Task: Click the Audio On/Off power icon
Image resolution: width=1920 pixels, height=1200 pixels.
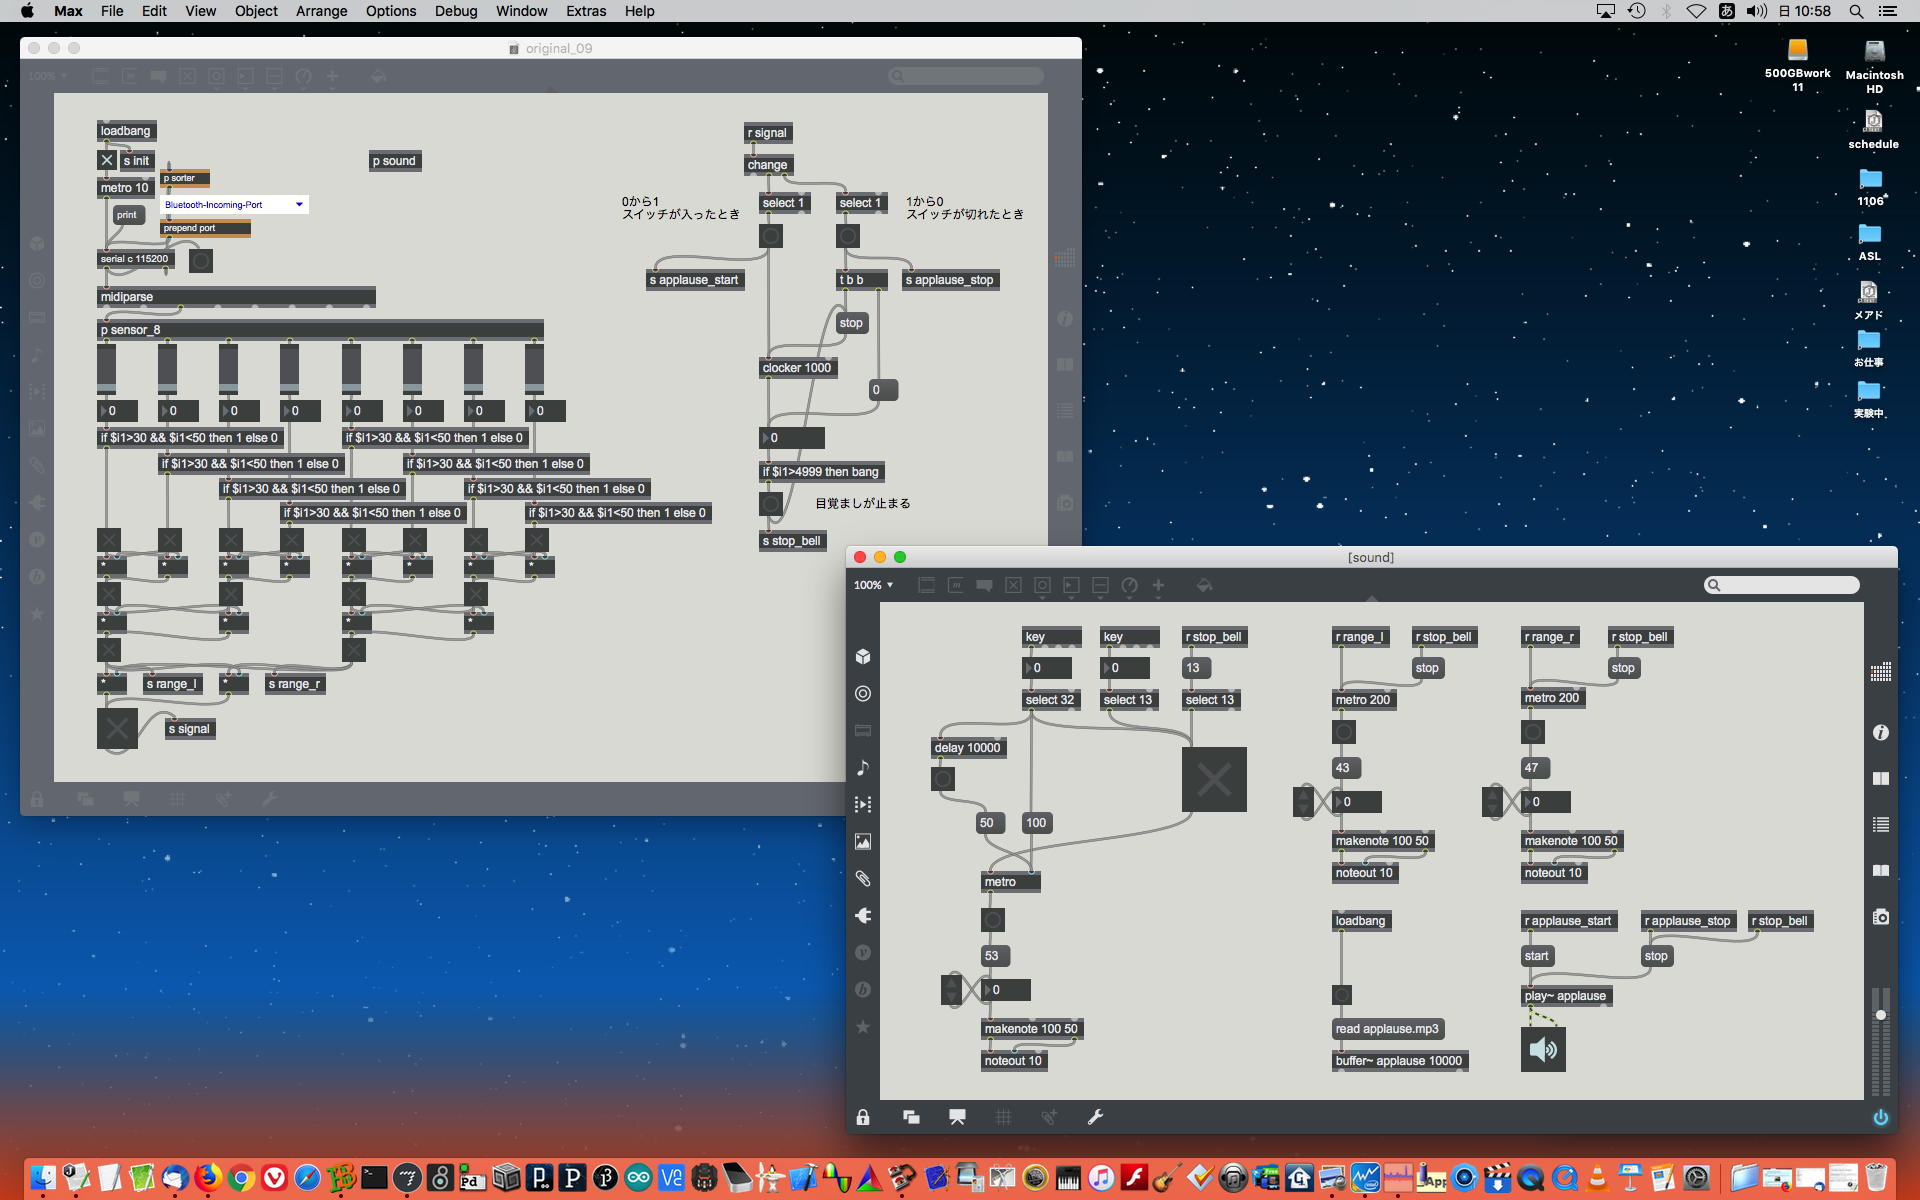Action: (1880, 1117)
